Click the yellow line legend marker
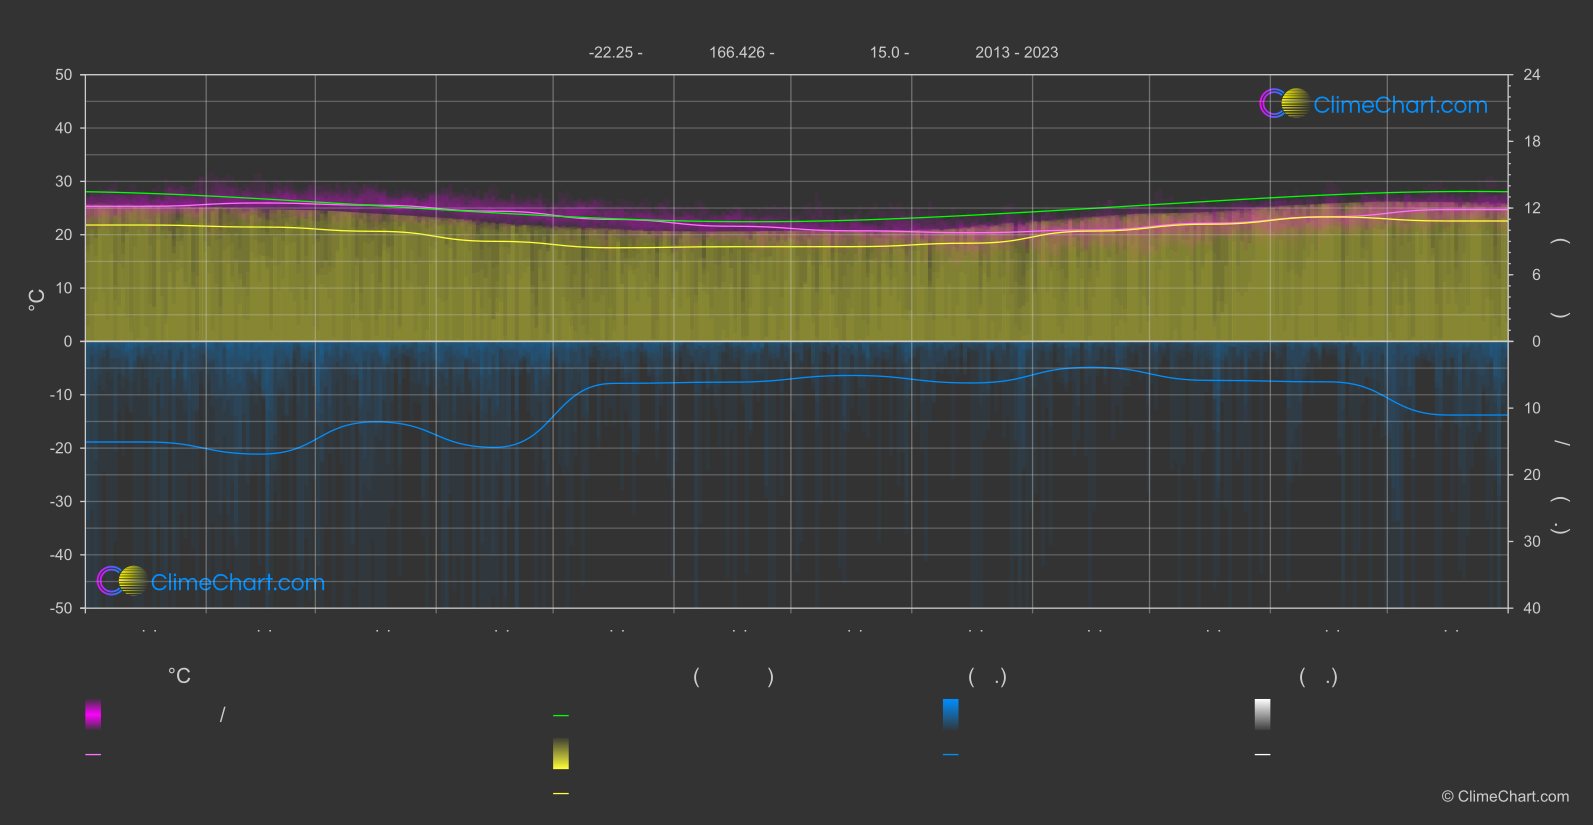Viewport: 1593px width, 825px height. click(561, 794)
